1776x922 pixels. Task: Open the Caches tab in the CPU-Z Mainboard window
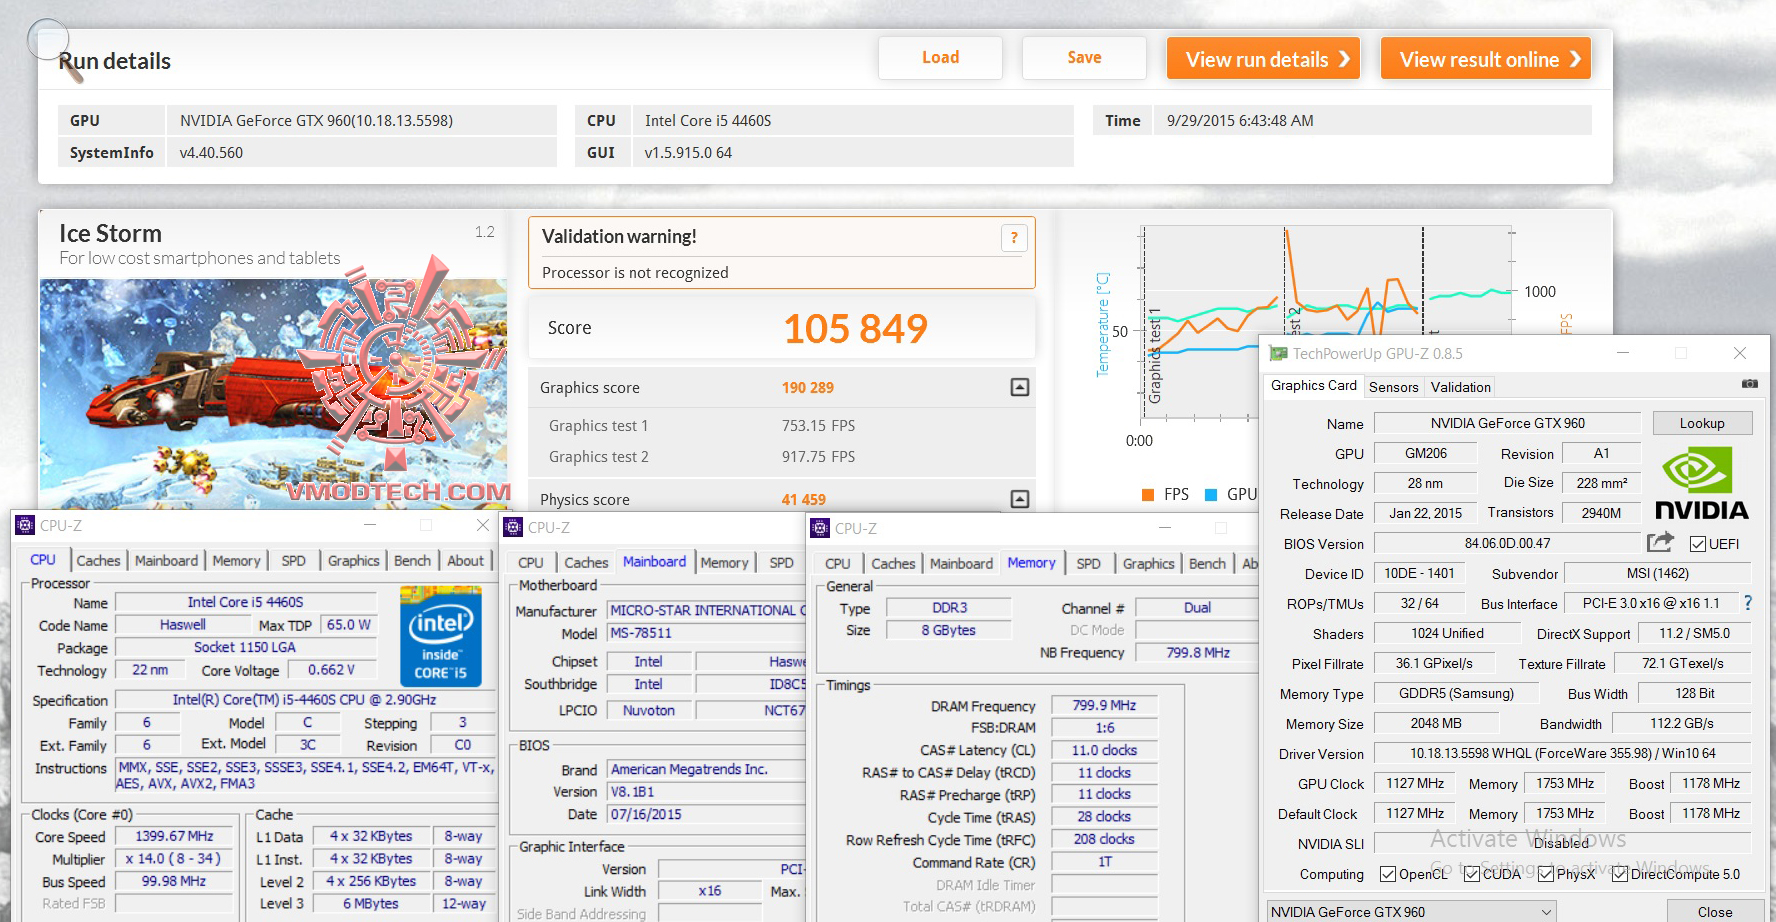(586, 563)
